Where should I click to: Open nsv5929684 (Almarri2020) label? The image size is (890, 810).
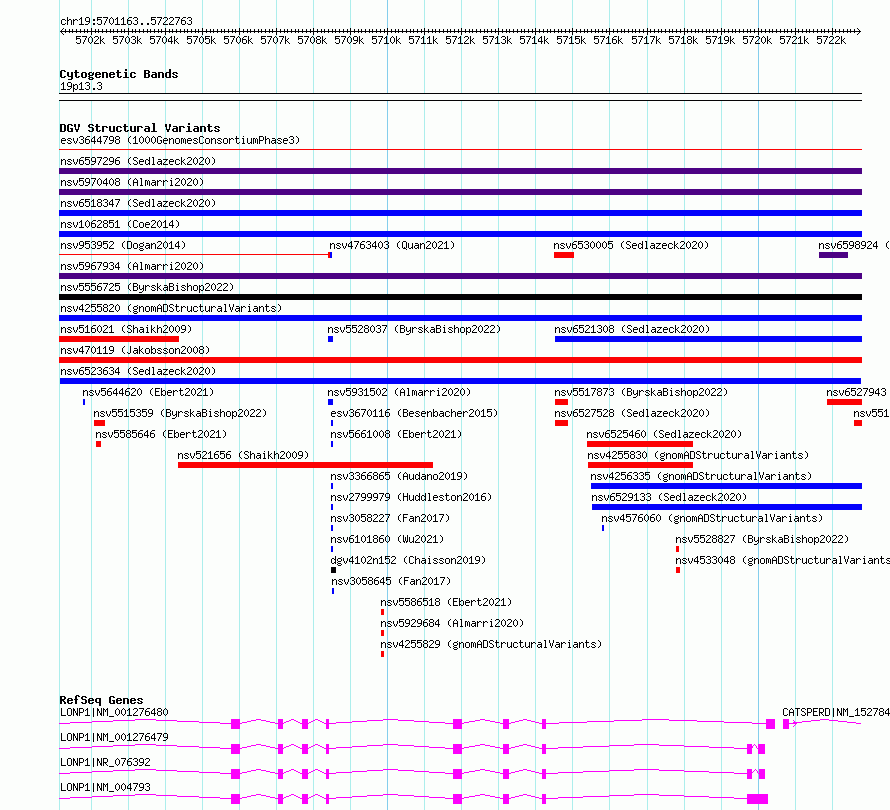(452, 623)
